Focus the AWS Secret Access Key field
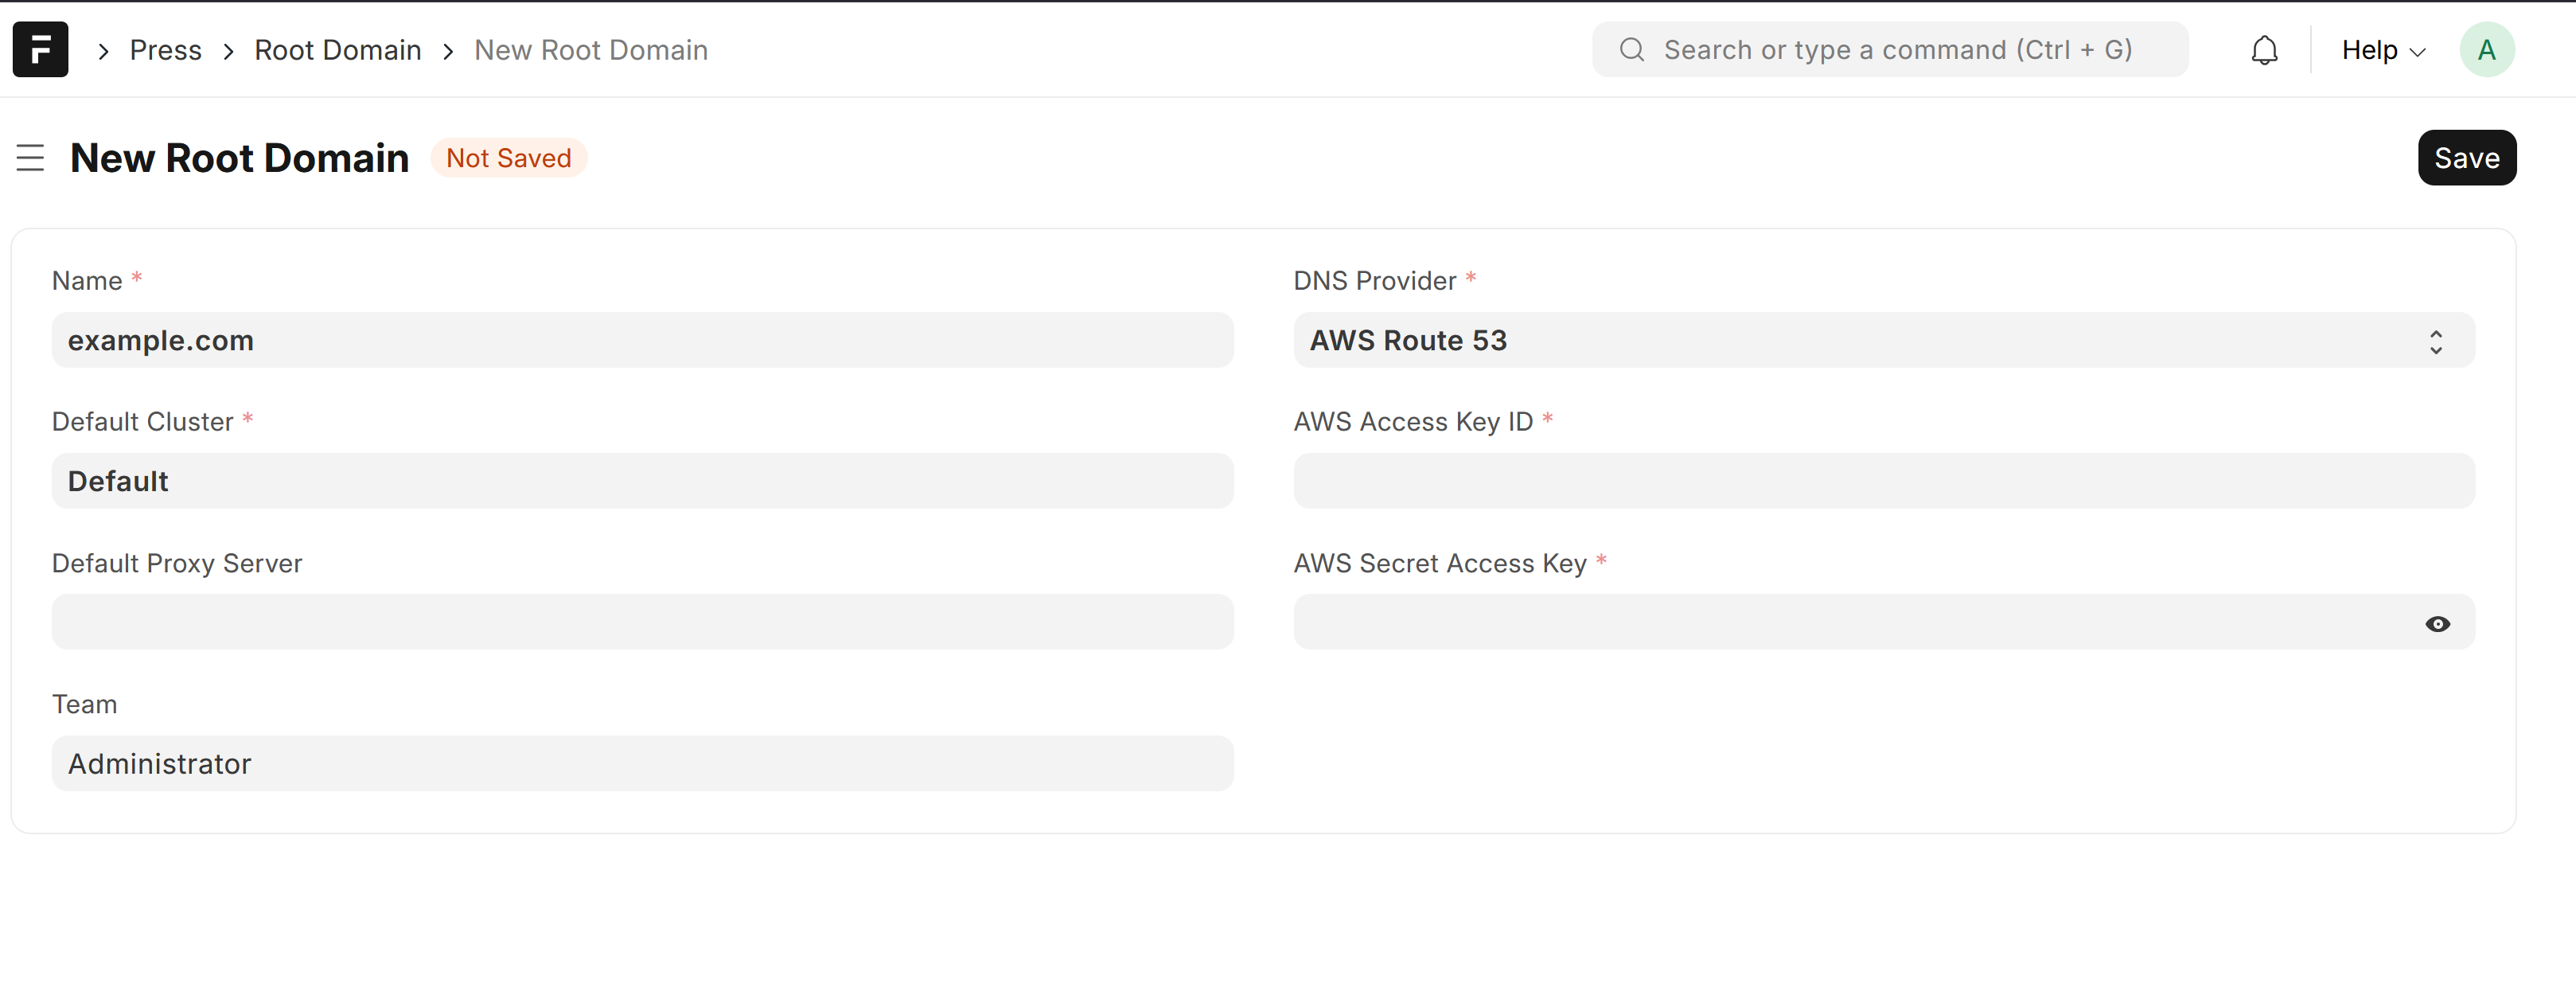The height and width of the screenshot is (1003, 2576). point(1883,622)
